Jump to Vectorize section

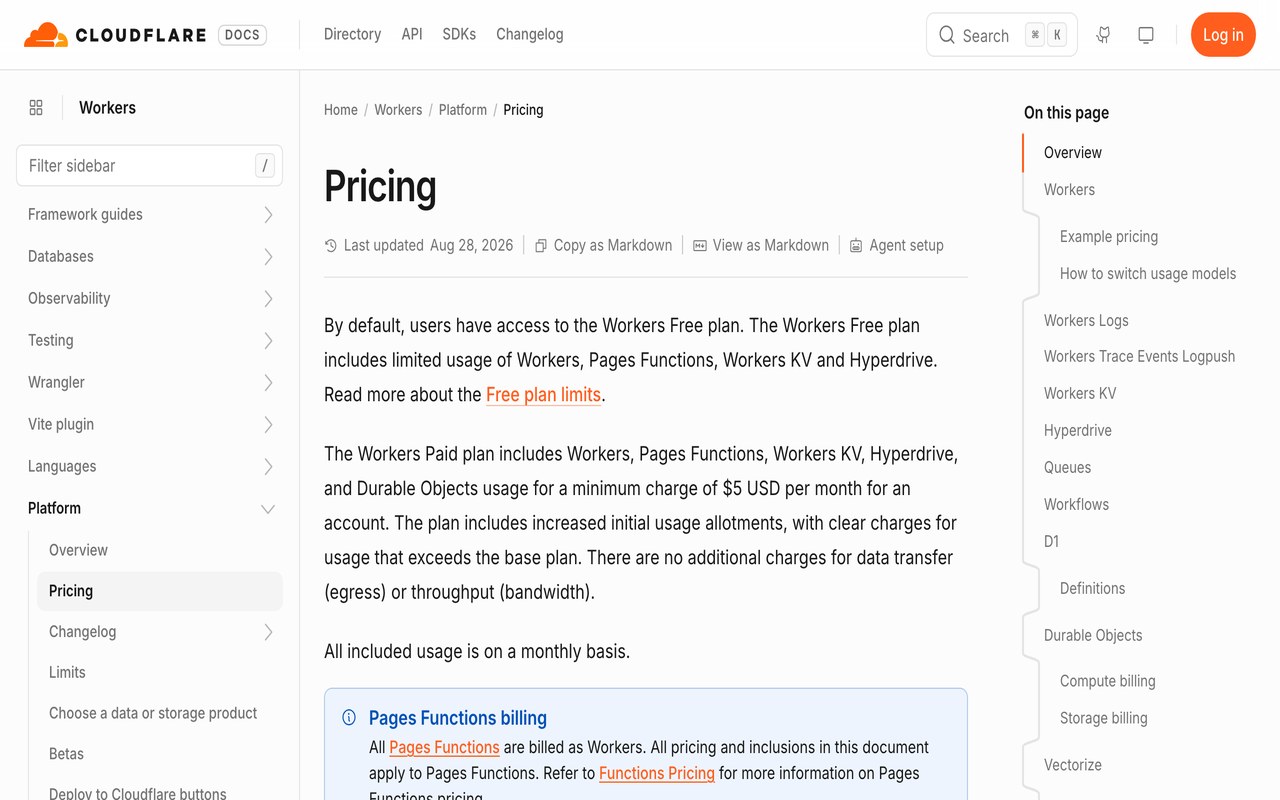point(1073,766)
